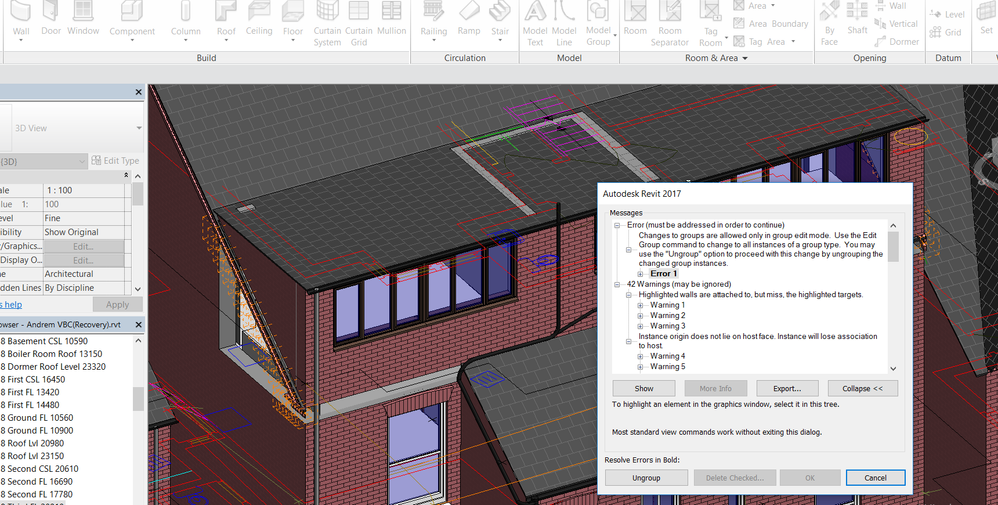Collapse the 42 Warnings section
This screenshot has width=998, height=505.
coord(617,285)
